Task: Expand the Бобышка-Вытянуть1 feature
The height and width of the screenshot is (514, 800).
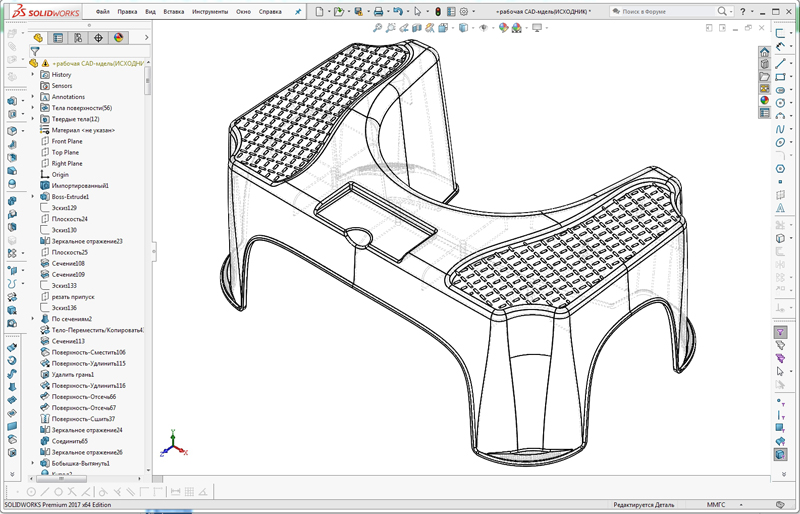Action: tap(33, 463)
